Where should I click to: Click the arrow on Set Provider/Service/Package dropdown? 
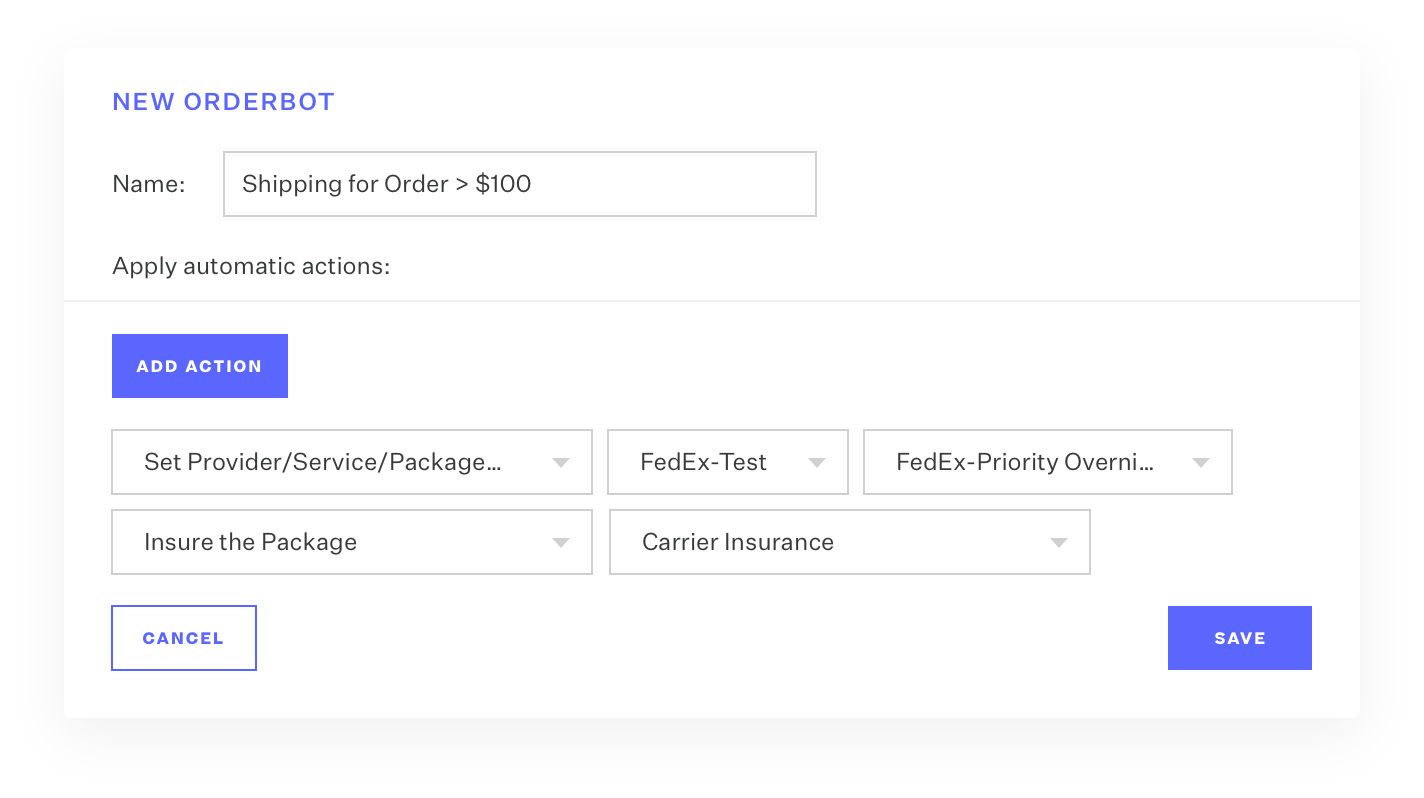tap(561, 463)
